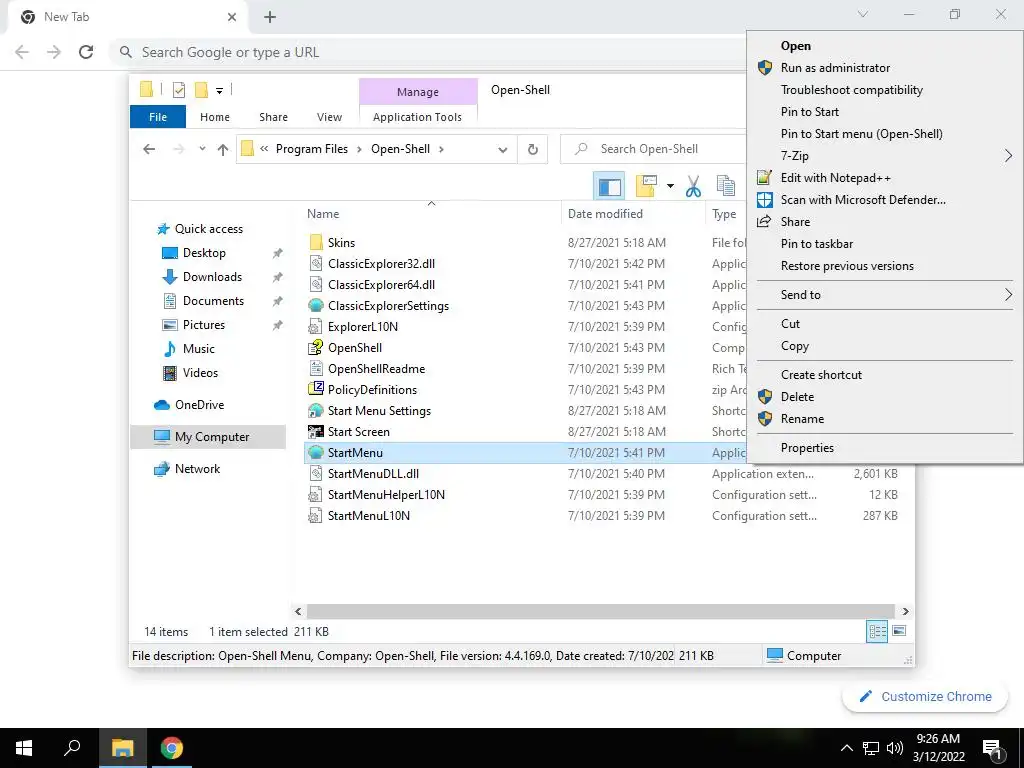Click the OpenShell help file icon
Screen dimensions: 1024x768
click(x=315, y=347)
